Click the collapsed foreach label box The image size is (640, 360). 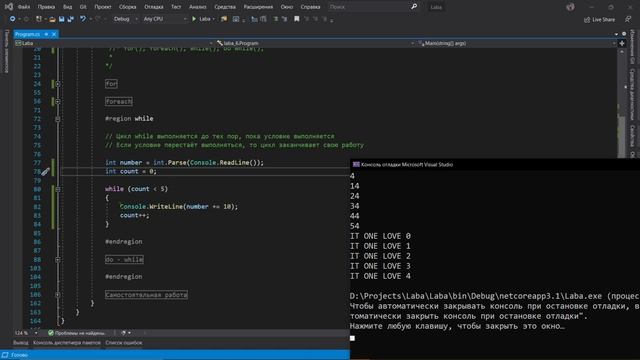[x=119, y=101]
